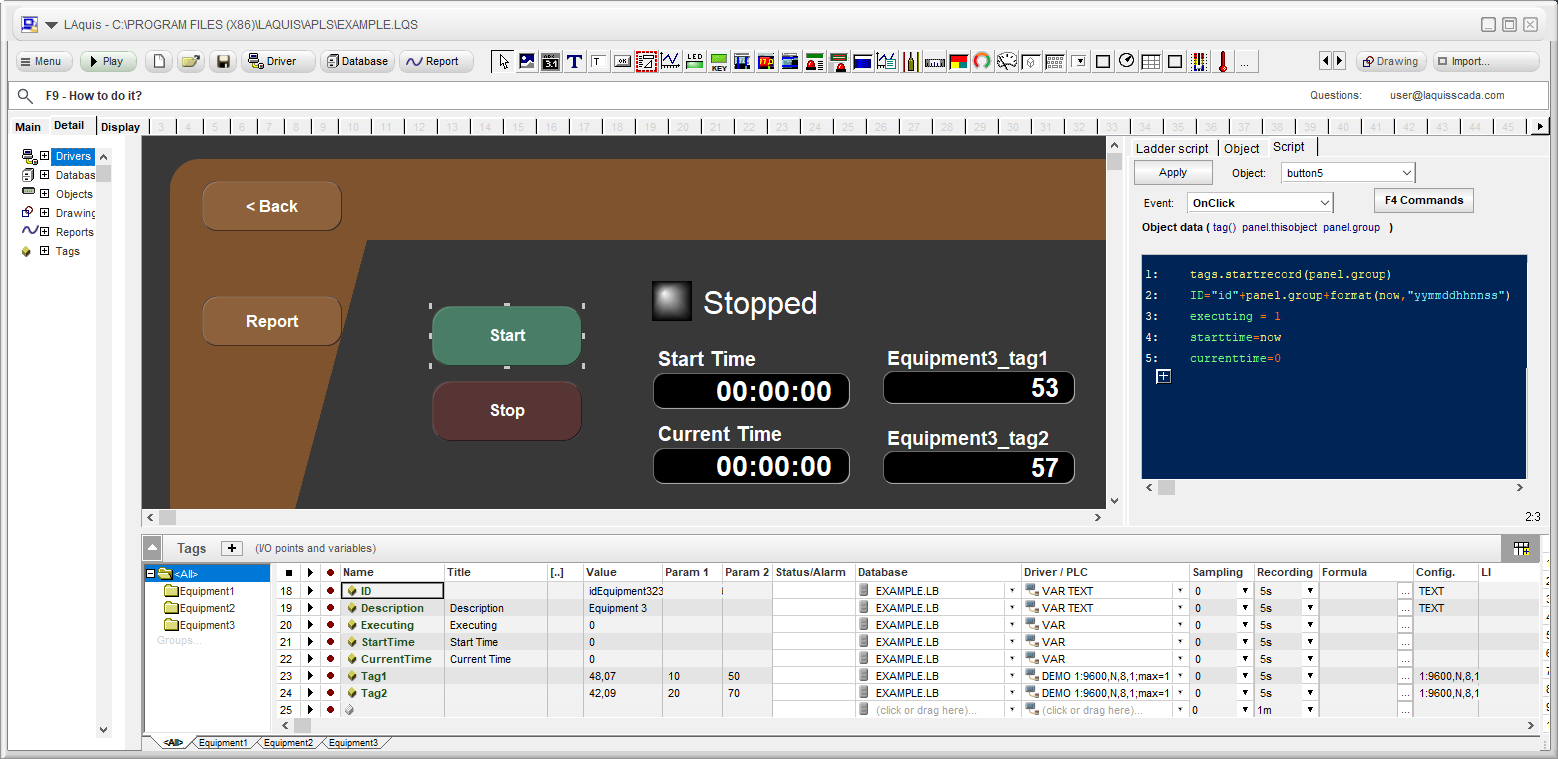Collapse the <All> group folder
Image resolution: width=1558 pixels, height=759 pixels.
click(x=151, y=574)
